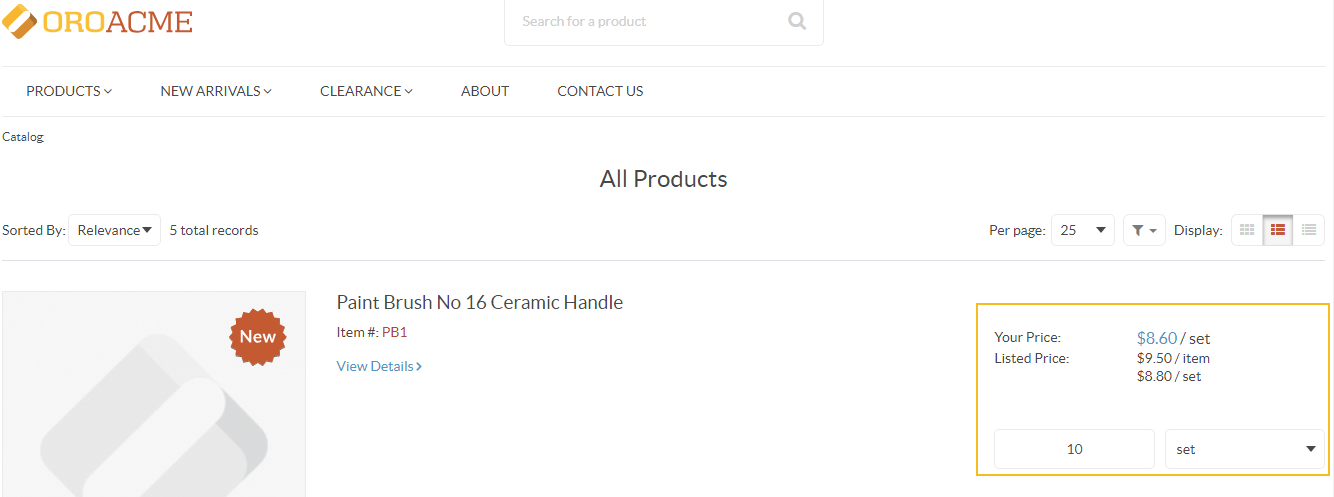Screen dimensions: 1334x497
Task: Open the Contact Us page
Action: tap(600, 91)
